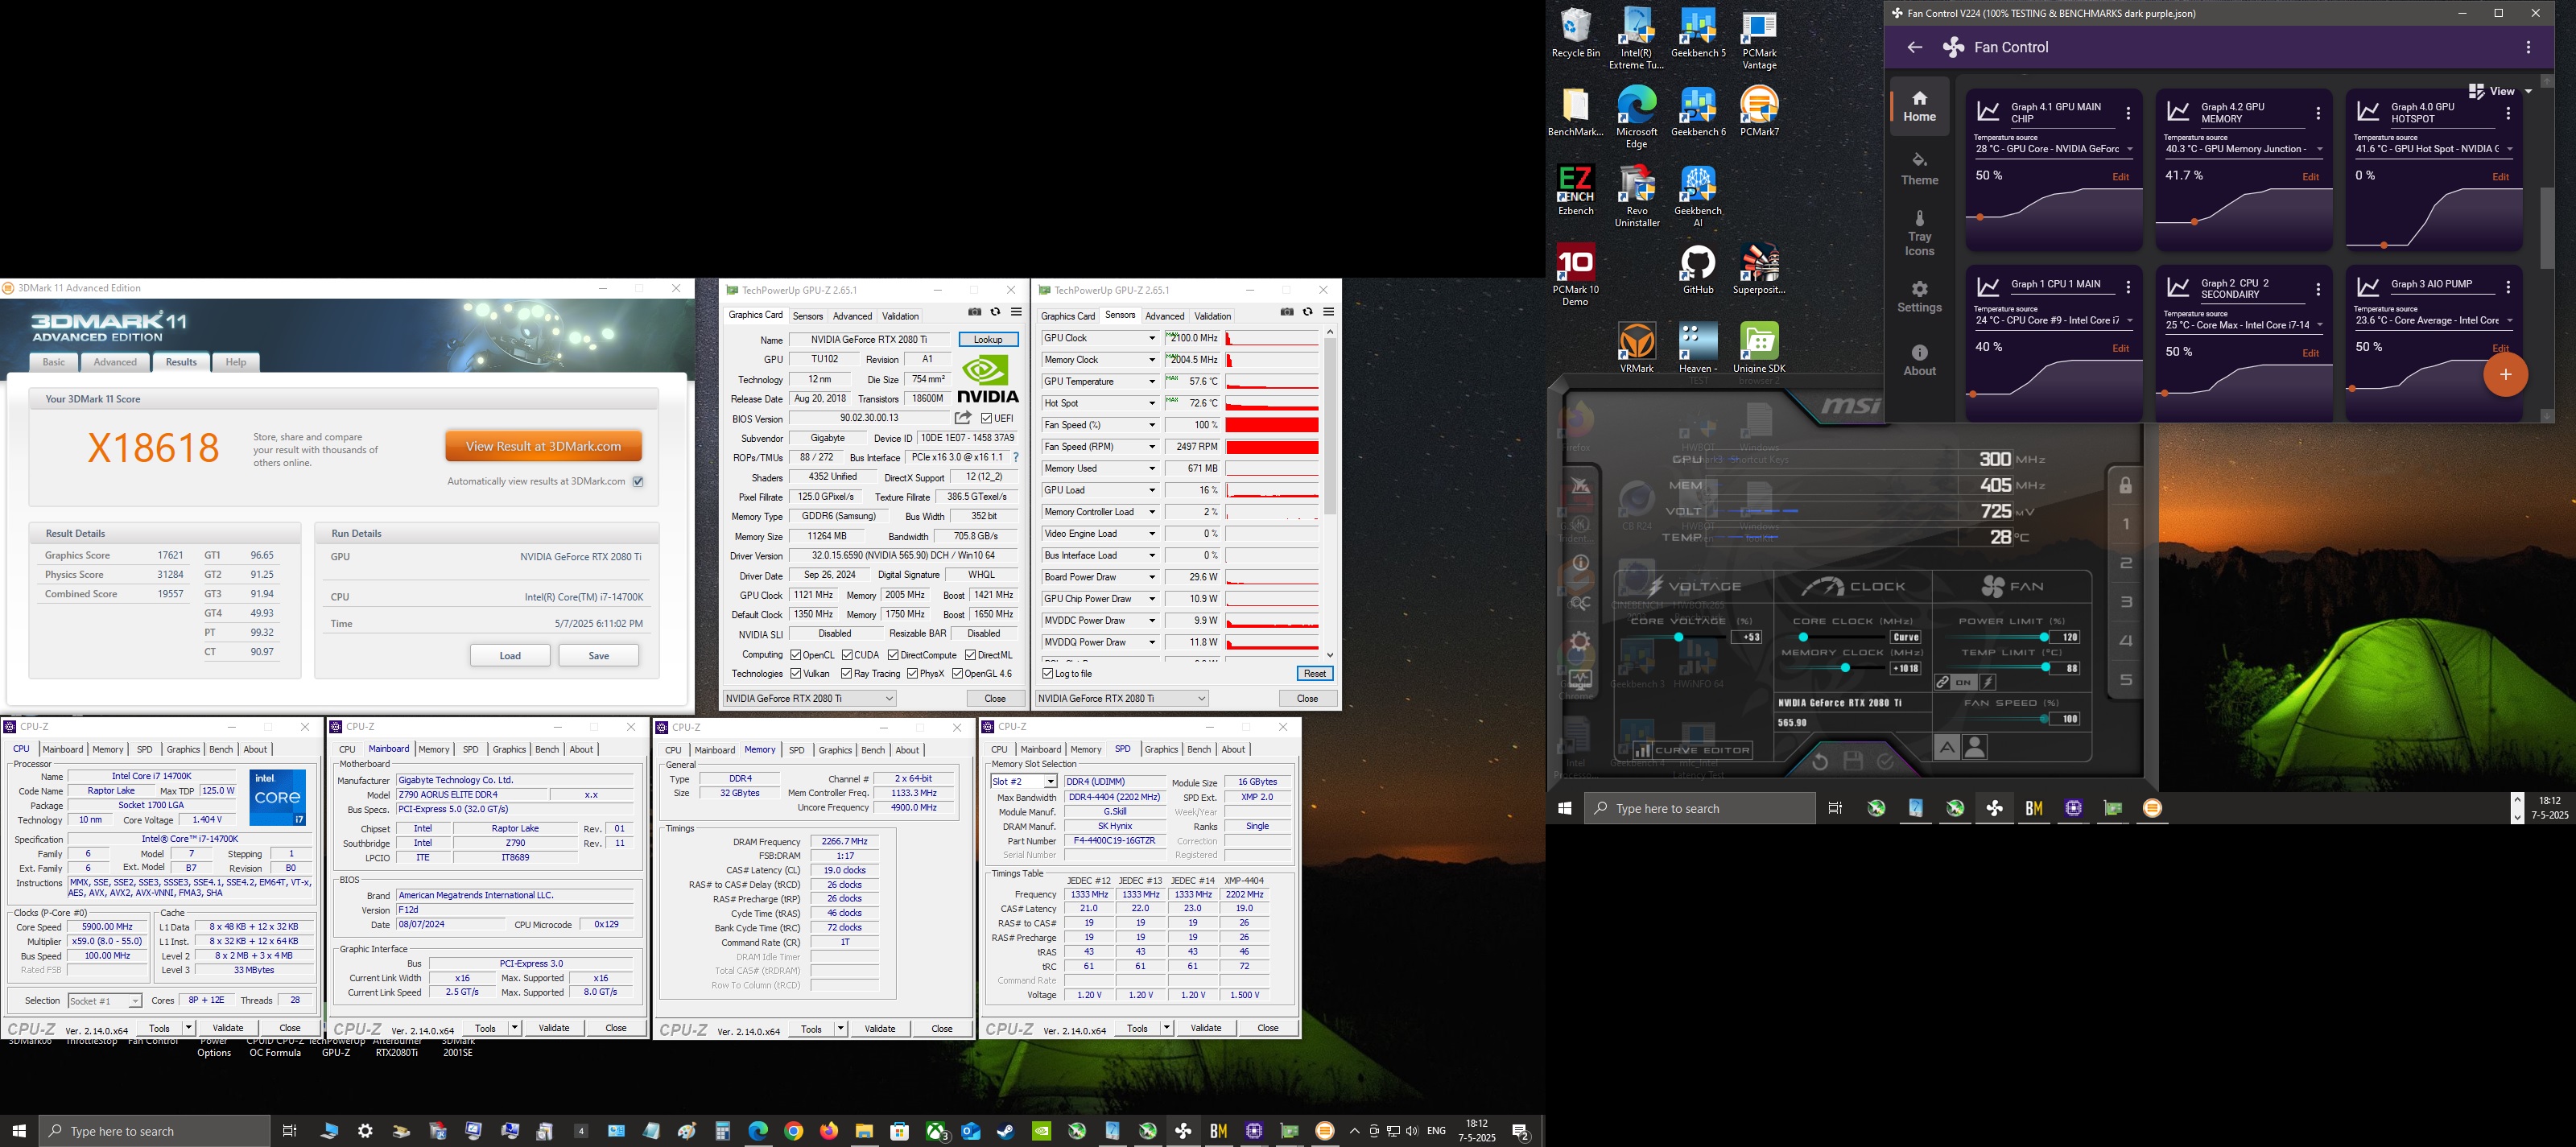Open CPU-Z SPD Slot #2 dropdown
Image resolution: width=2576 pixels, height=1147 pixels.
click(x=1023, y=781)
